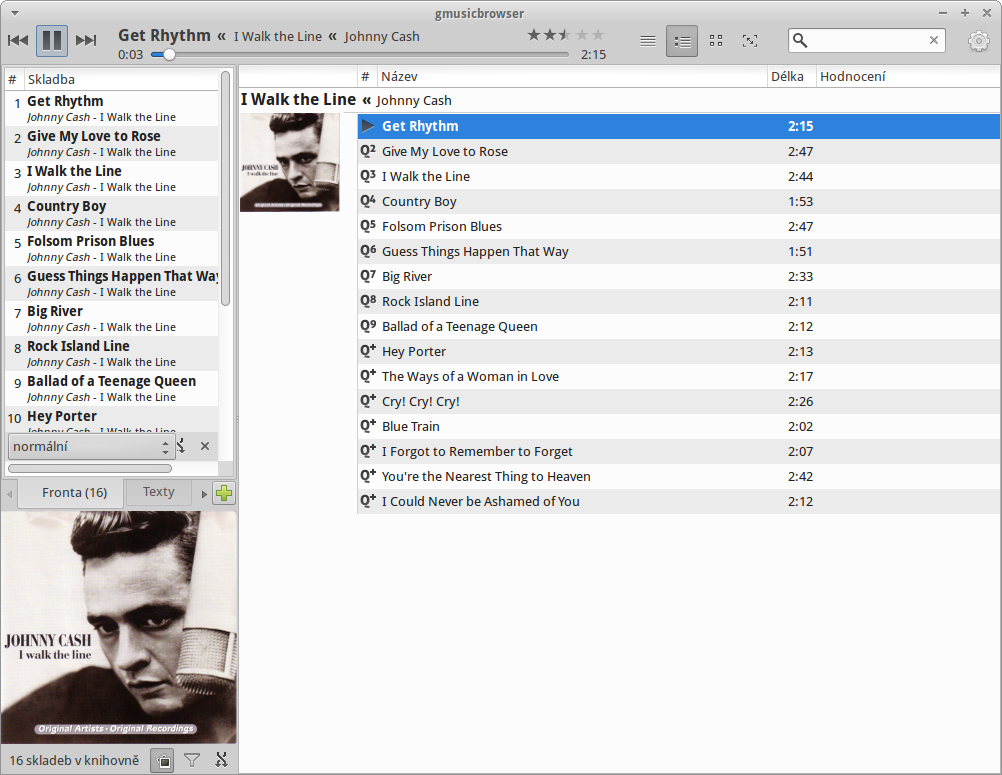The image size is (1002, 775).
Task: Toggle the detailed list layout button
Action: 682,42
